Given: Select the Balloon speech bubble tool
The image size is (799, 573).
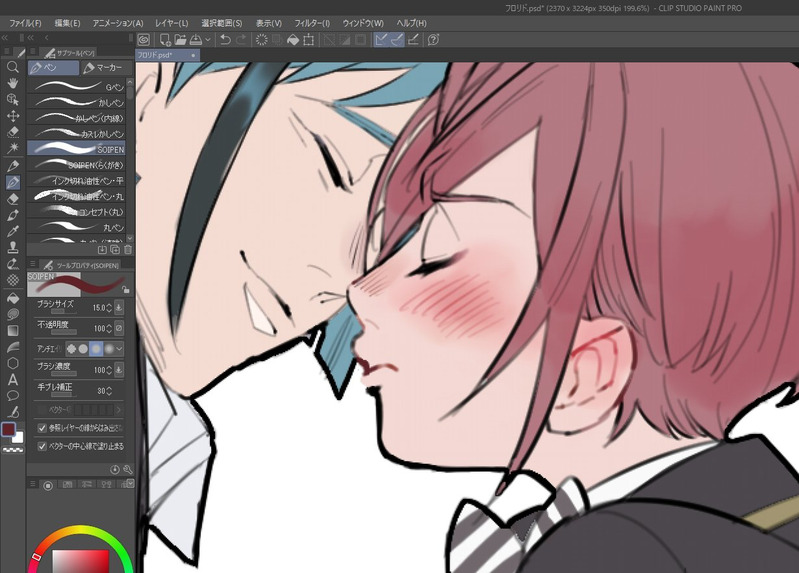Looking at the screenshot, I should (13, 396).
